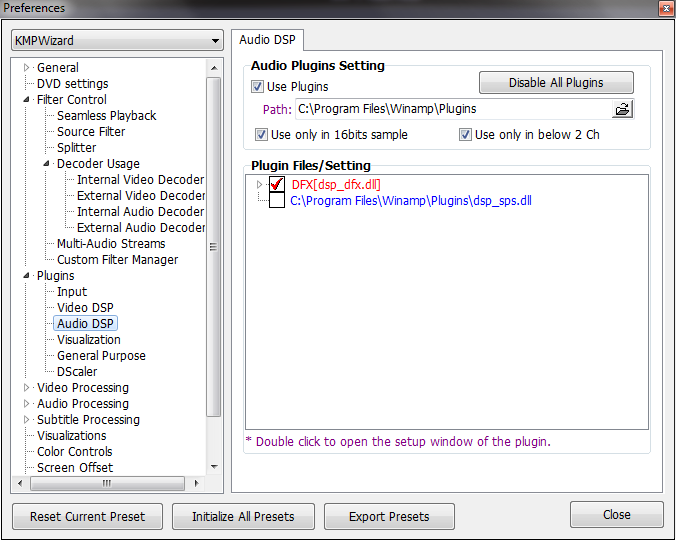Click the plugin Path input field
The image size is (676, 541).
pos(453,109)
